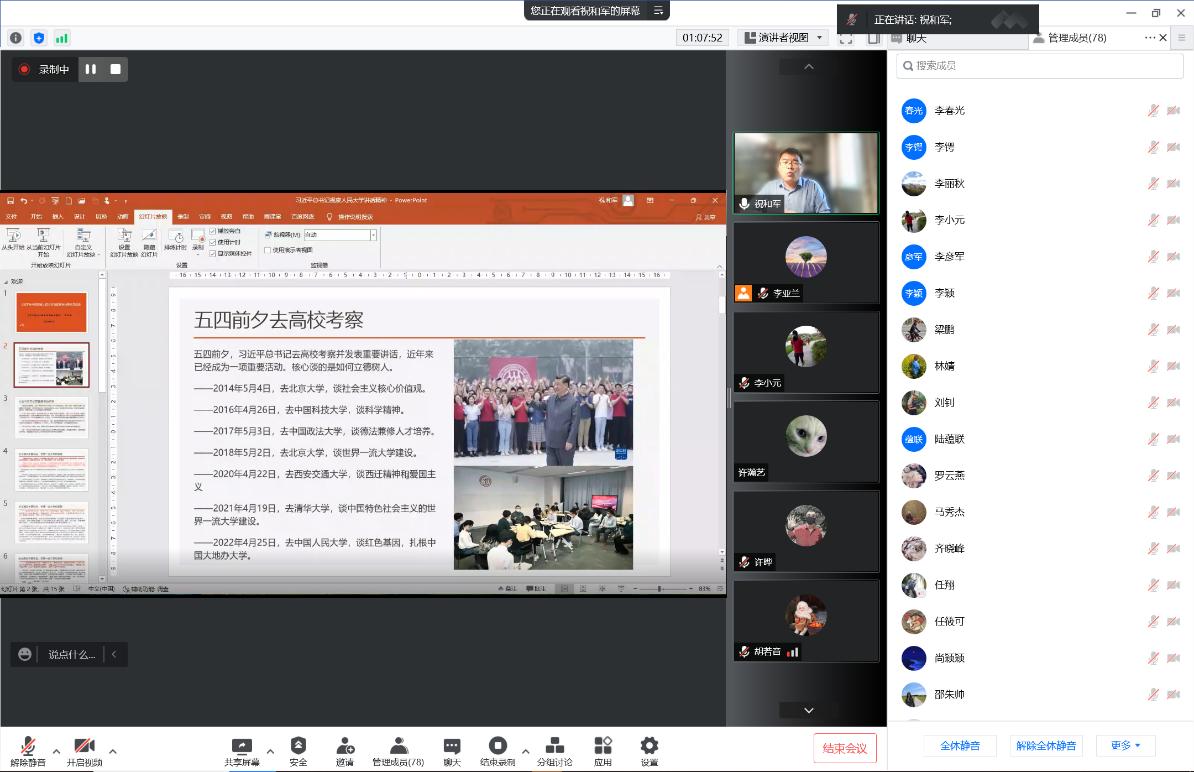The height and width of the screenshot is (772, 1194).
Task: Stop the recording with square button
Action: (116, 69)
